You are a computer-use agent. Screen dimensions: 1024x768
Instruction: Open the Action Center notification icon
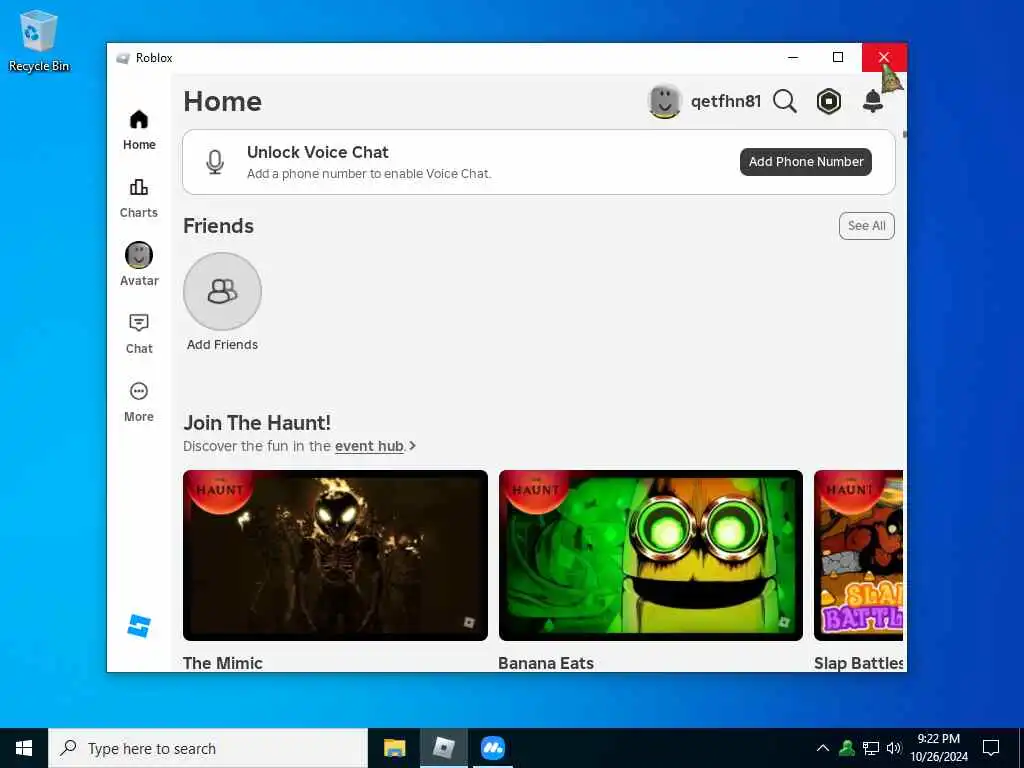click(991, 748)
